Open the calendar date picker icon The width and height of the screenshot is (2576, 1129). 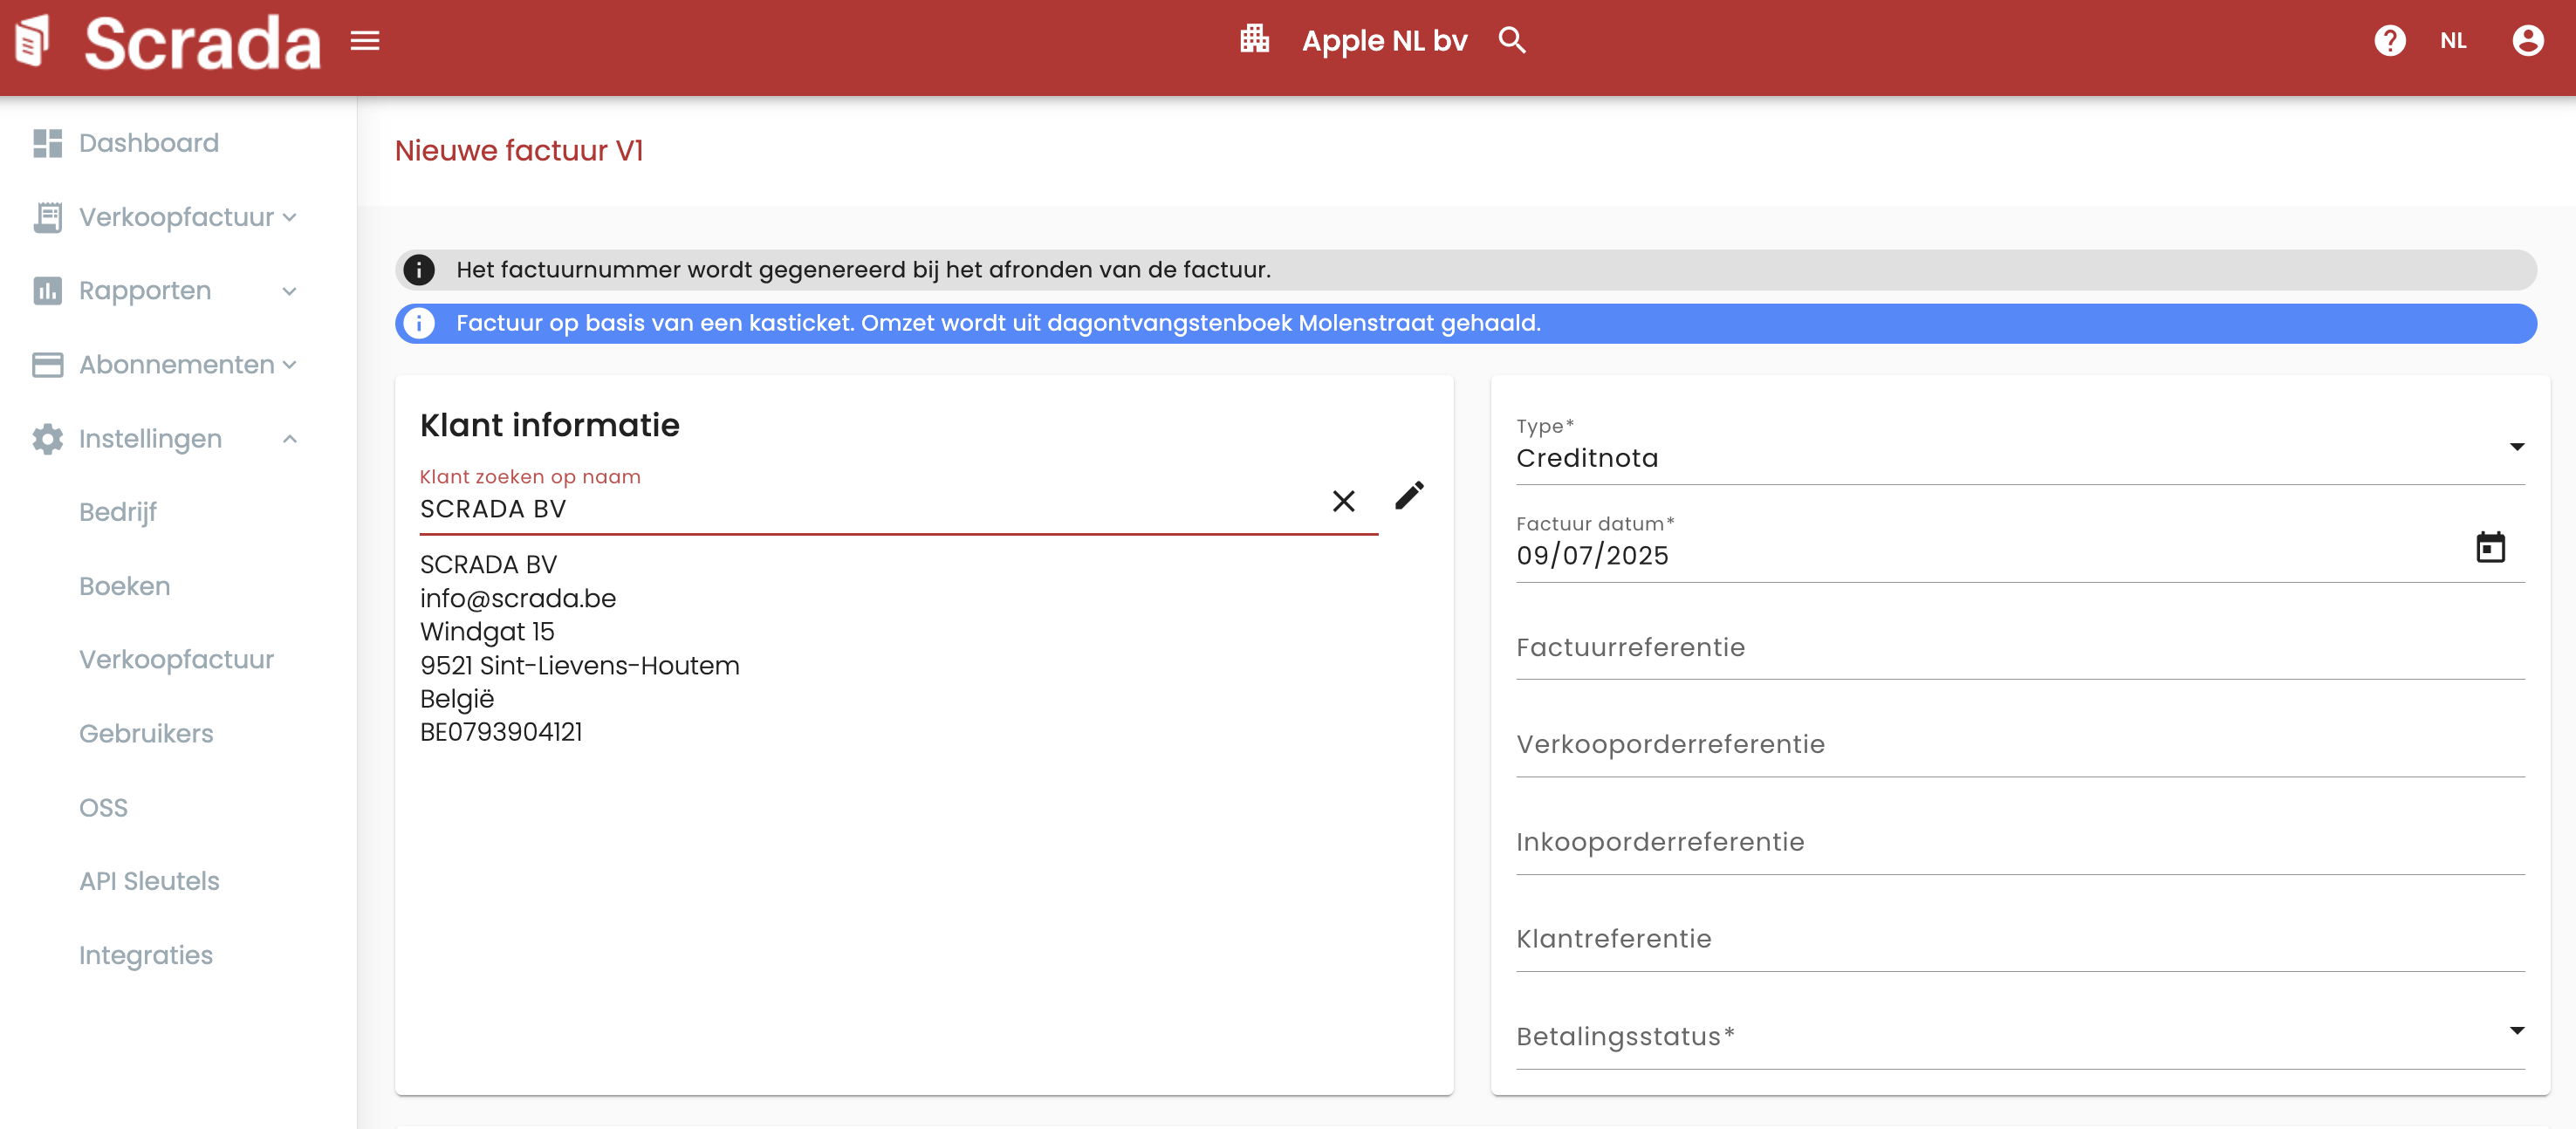click(2490, 547)
